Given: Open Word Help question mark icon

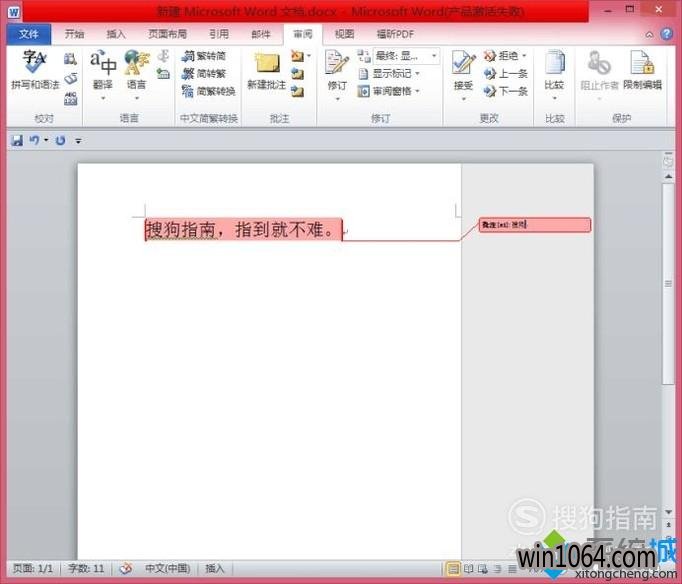Looking at the screenshot, I should [667, 34].
